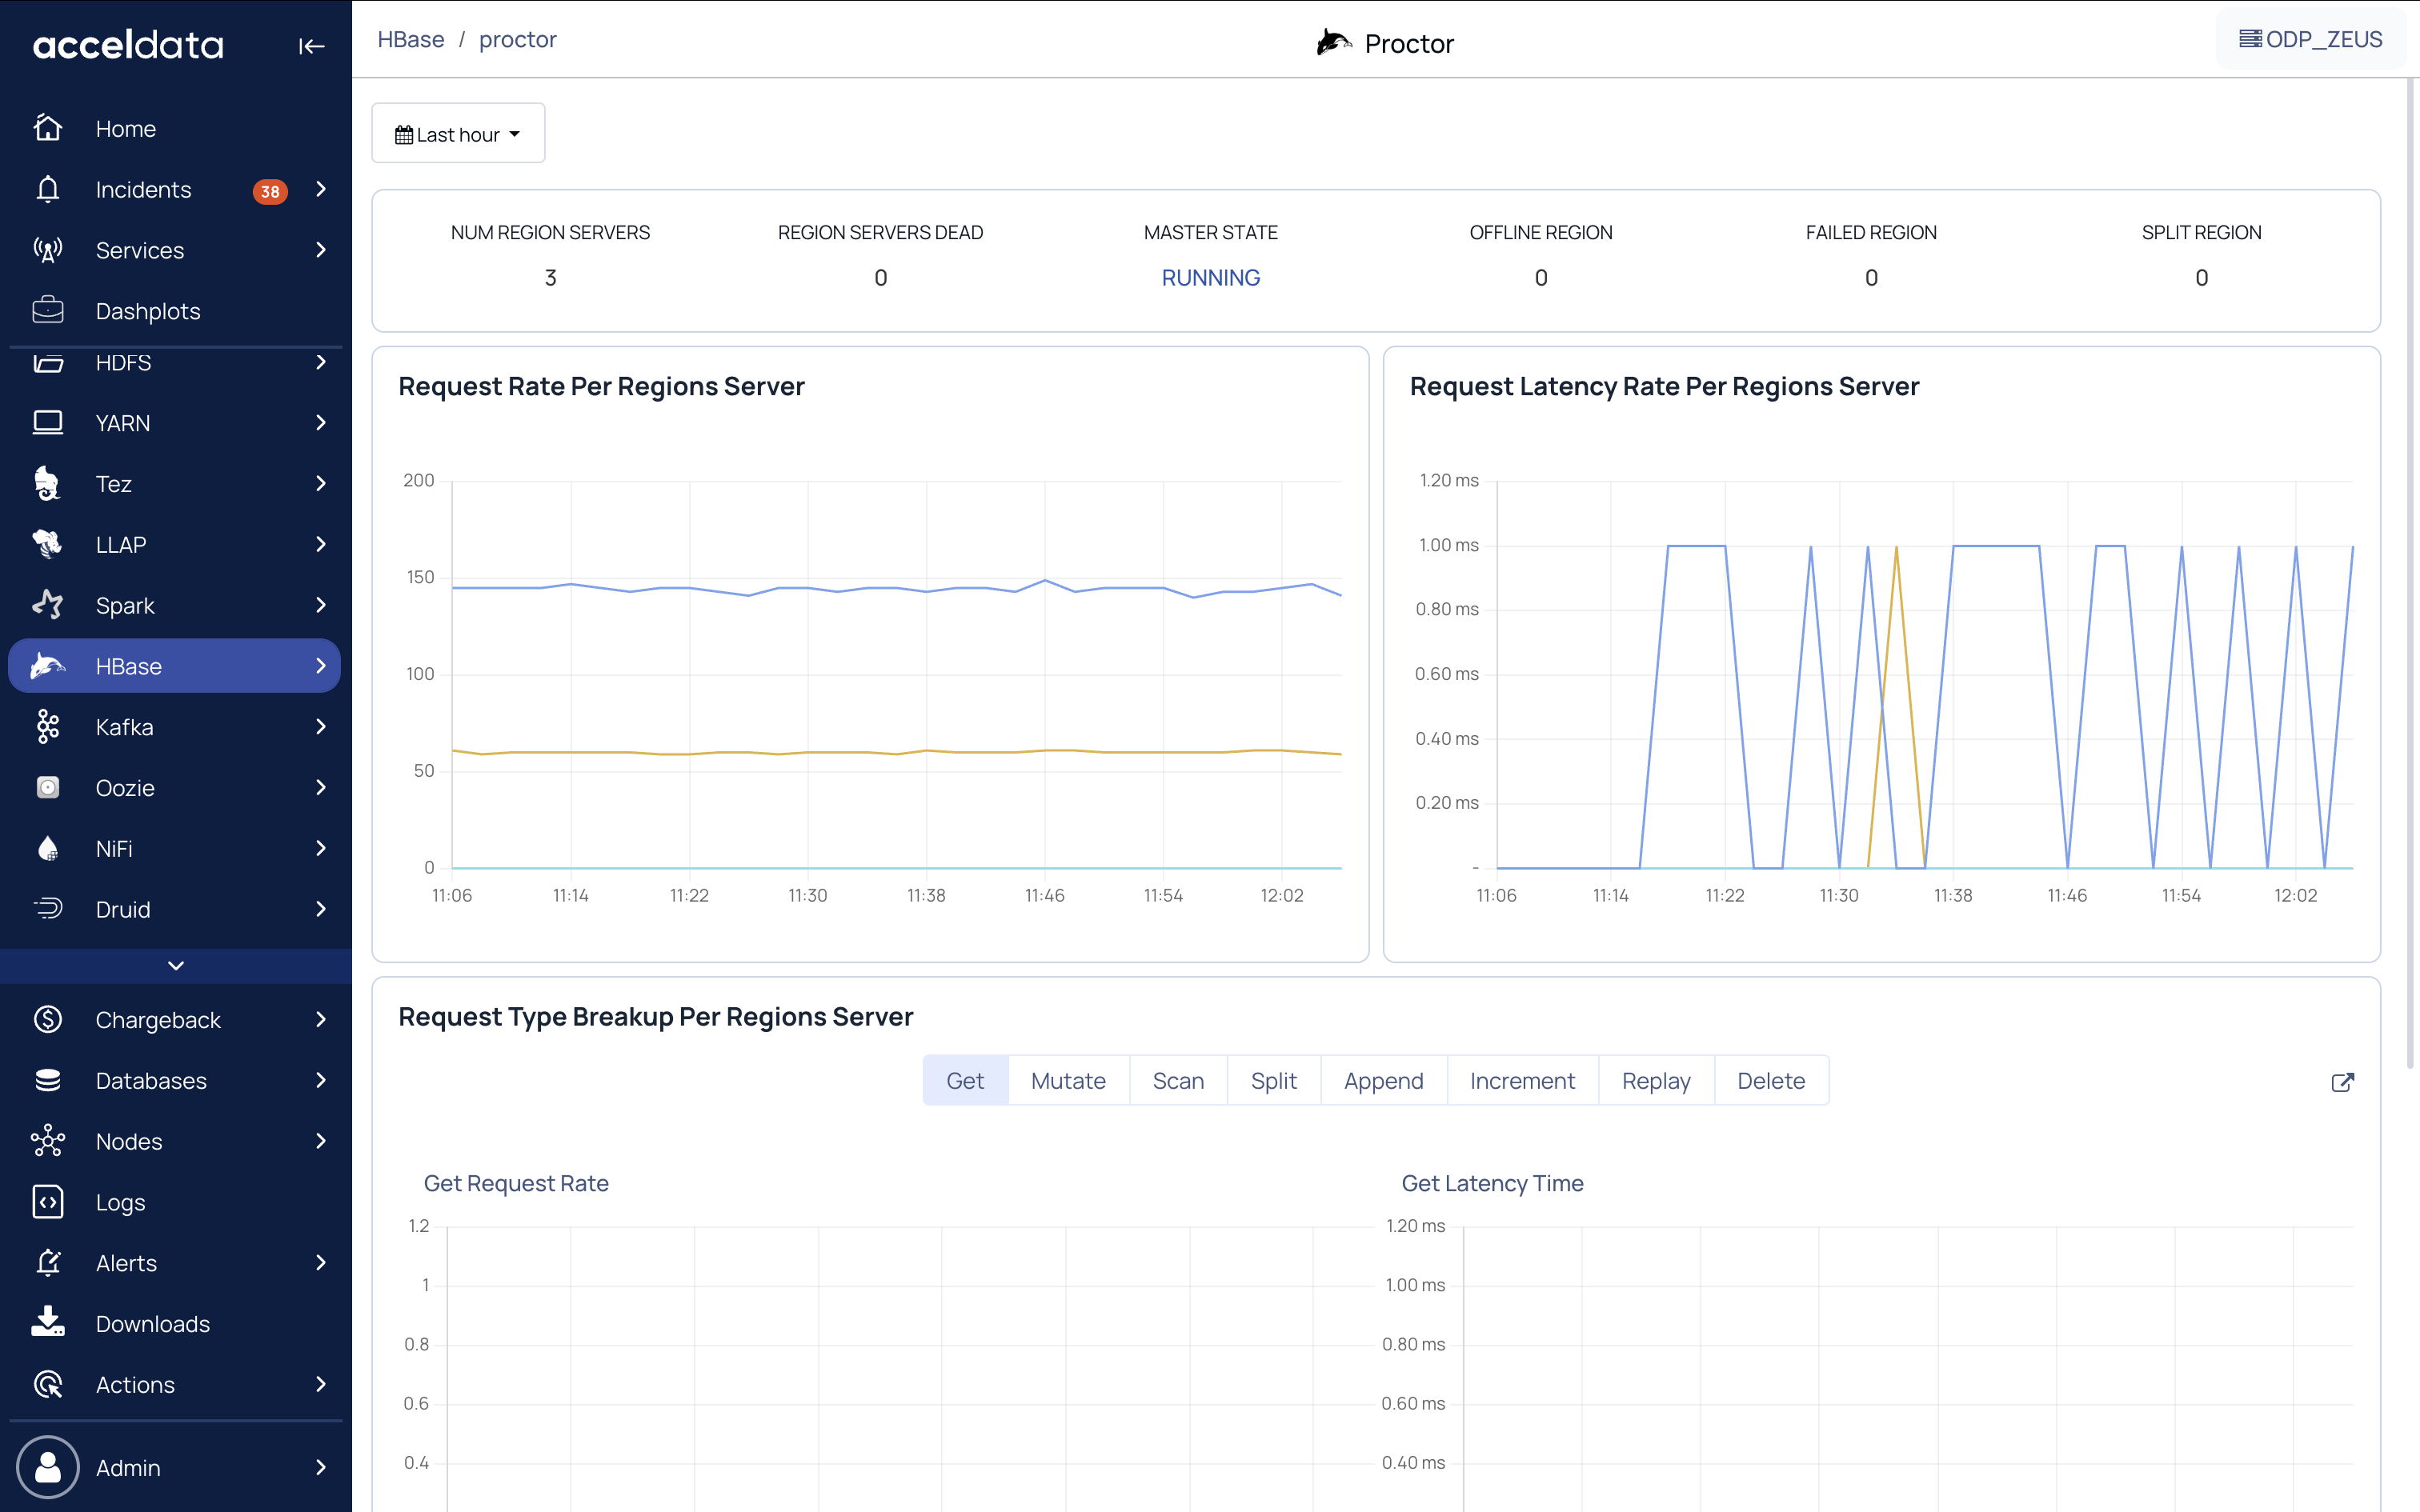Screen dimensions: 2420x1512
Task: Select the Scan request type tab
Action: [1177, 1081]
